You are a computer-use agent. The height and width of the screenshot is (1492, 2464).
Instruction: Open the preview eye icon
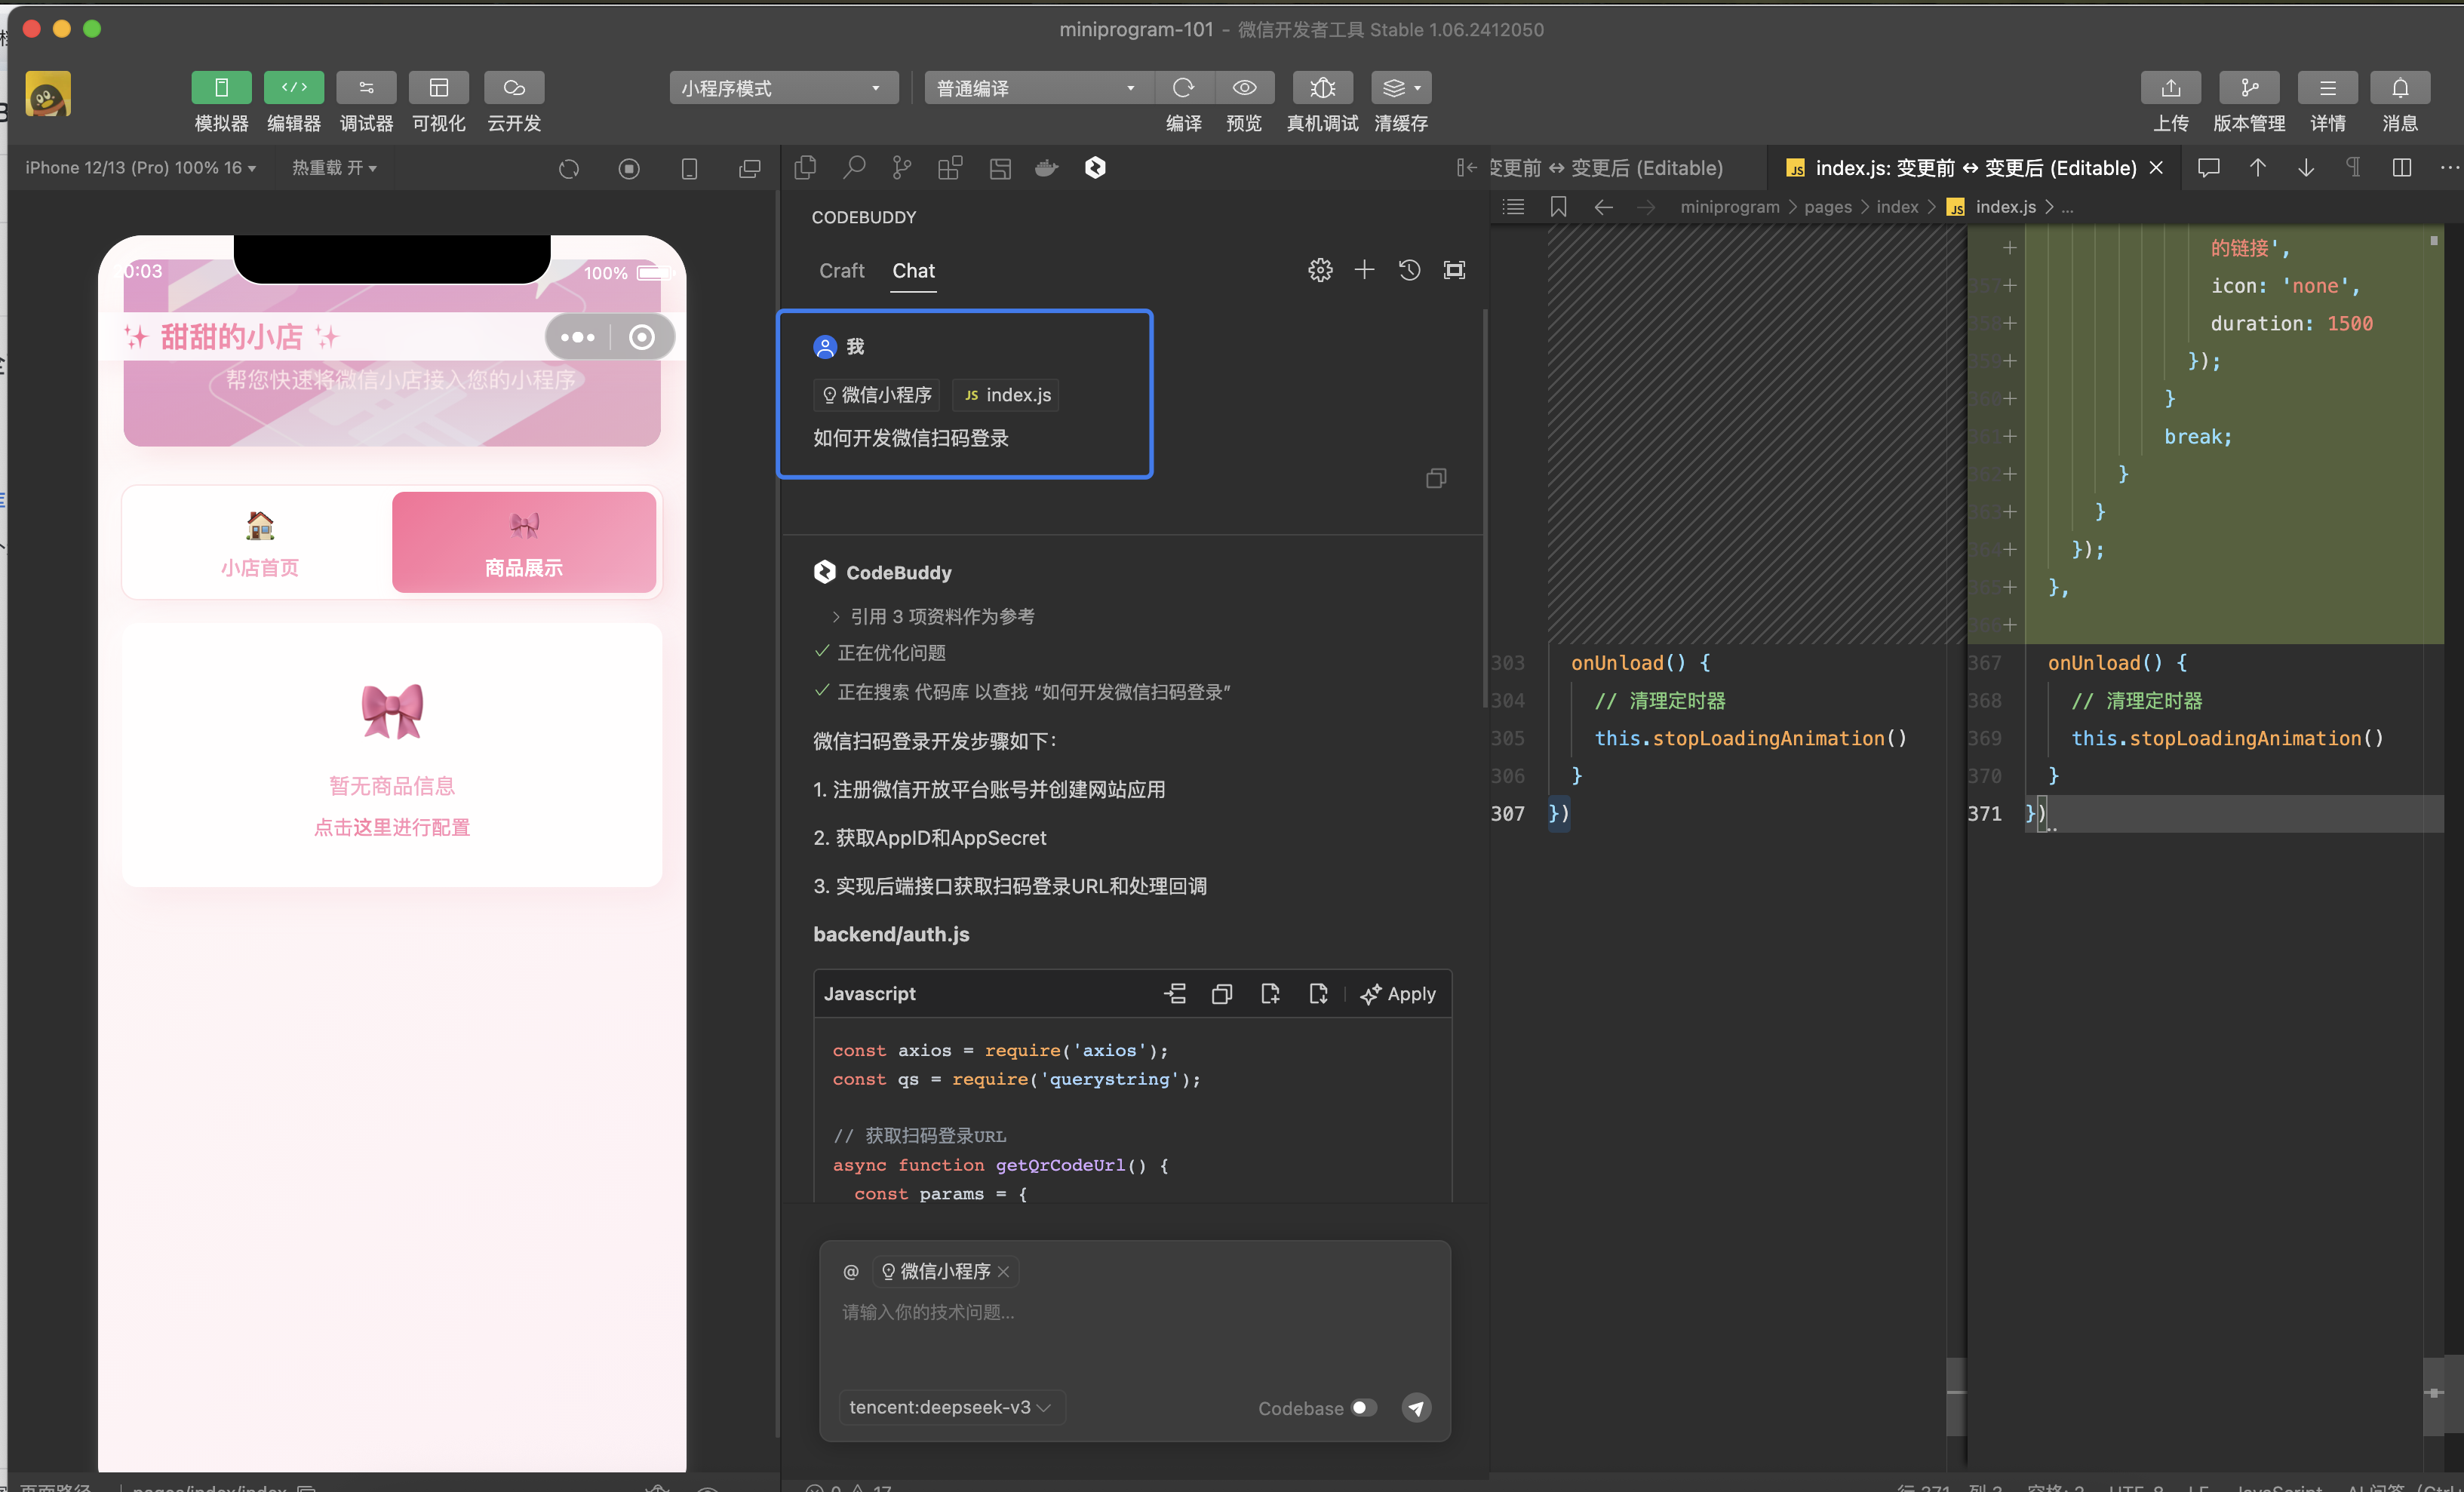(x=1244, y=88)
